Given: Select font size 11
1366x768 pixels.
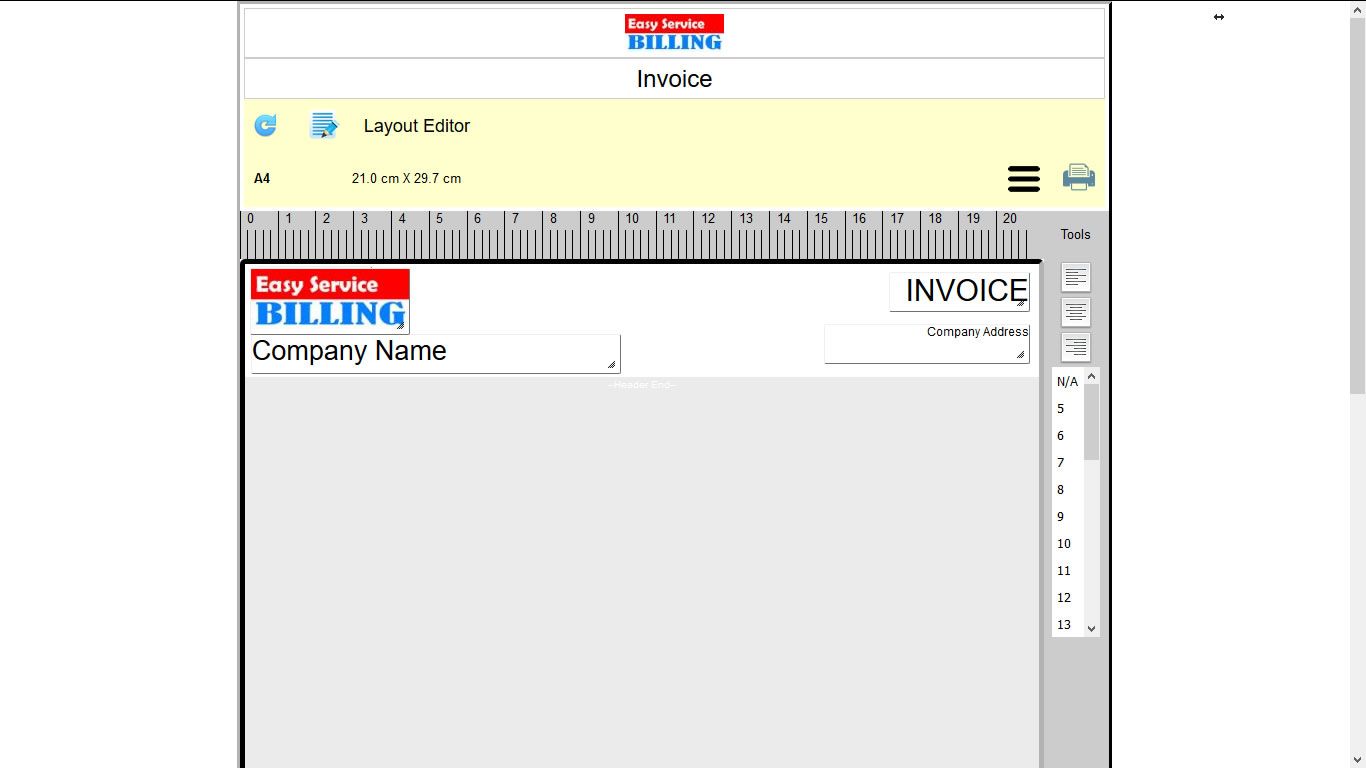Looking at the screenshot, I should click(x=1068, y=571).
